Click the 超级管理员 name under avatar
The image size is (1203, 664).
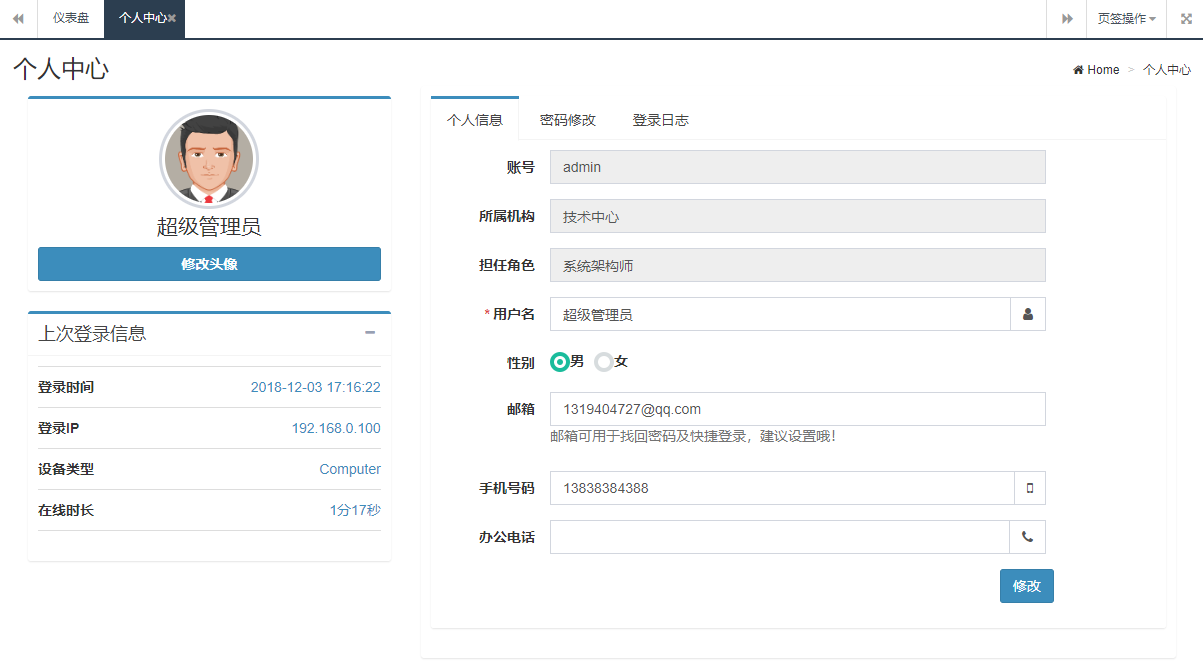point(209,227)
